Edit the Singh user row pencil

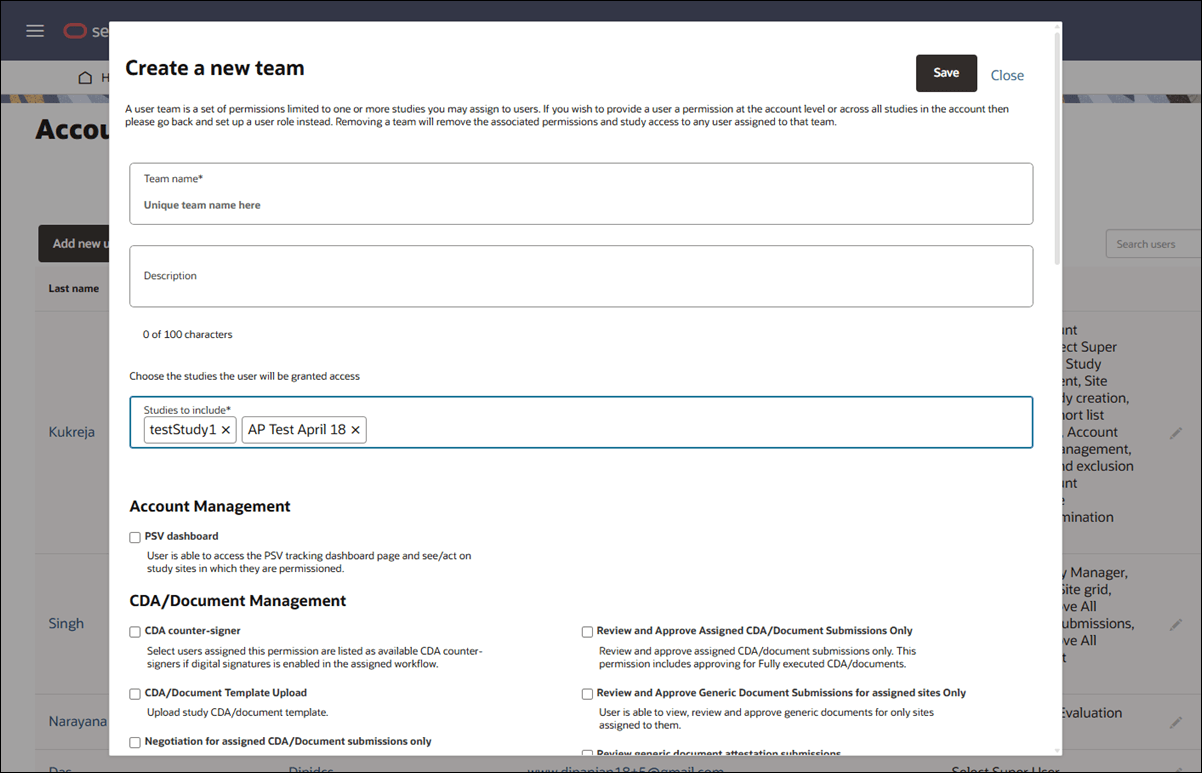1176,624
